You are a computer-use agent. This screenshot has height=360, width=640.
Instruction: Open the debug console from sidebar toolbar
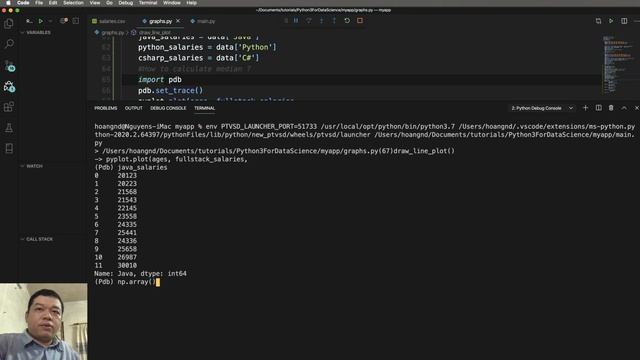click(76, 21)
